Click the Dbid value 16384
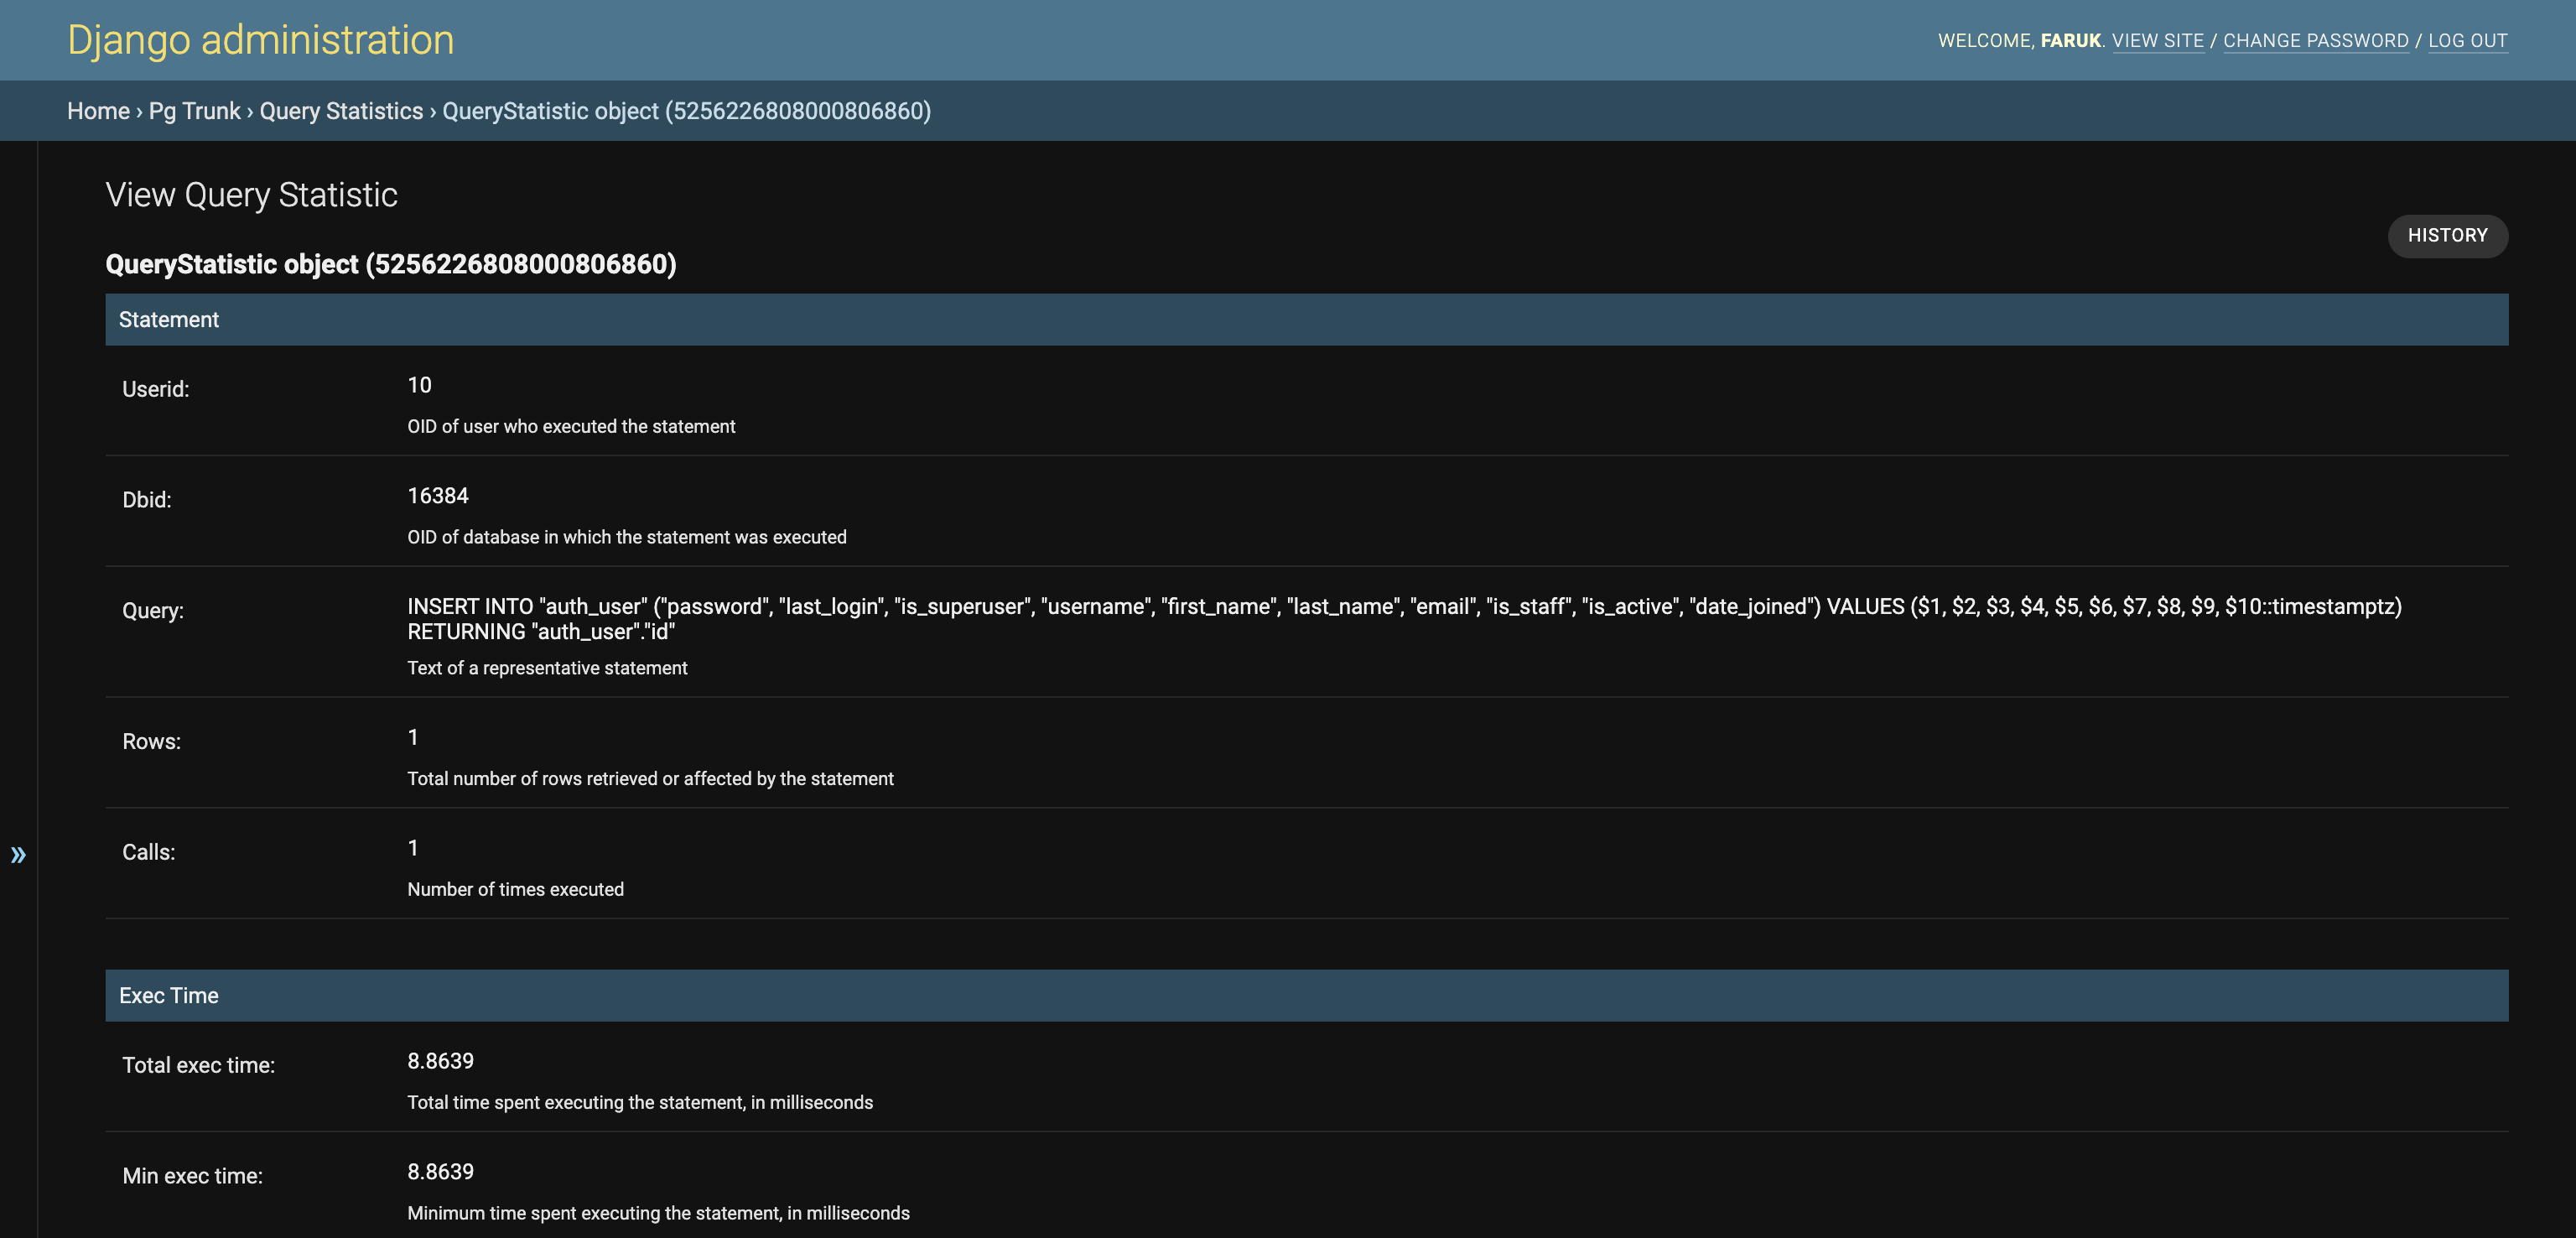 point(437,494)
